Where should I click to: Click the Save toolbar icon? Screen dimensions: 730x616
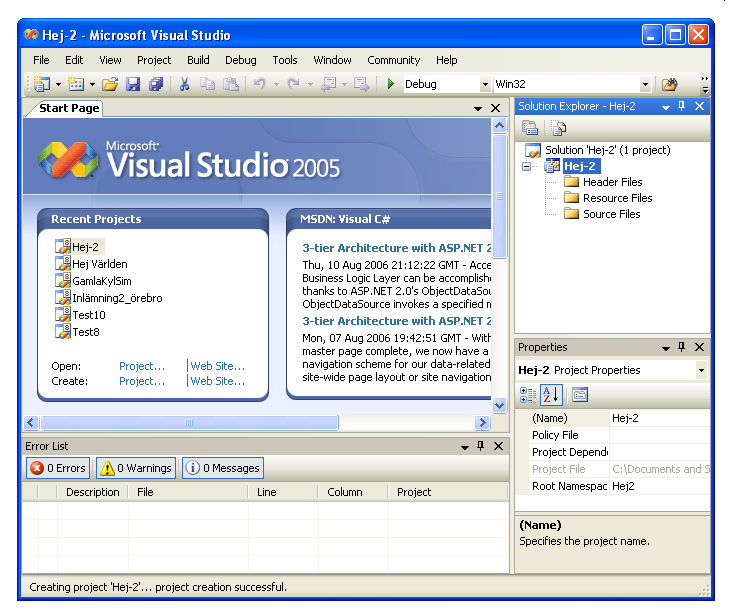pos(133,84)
